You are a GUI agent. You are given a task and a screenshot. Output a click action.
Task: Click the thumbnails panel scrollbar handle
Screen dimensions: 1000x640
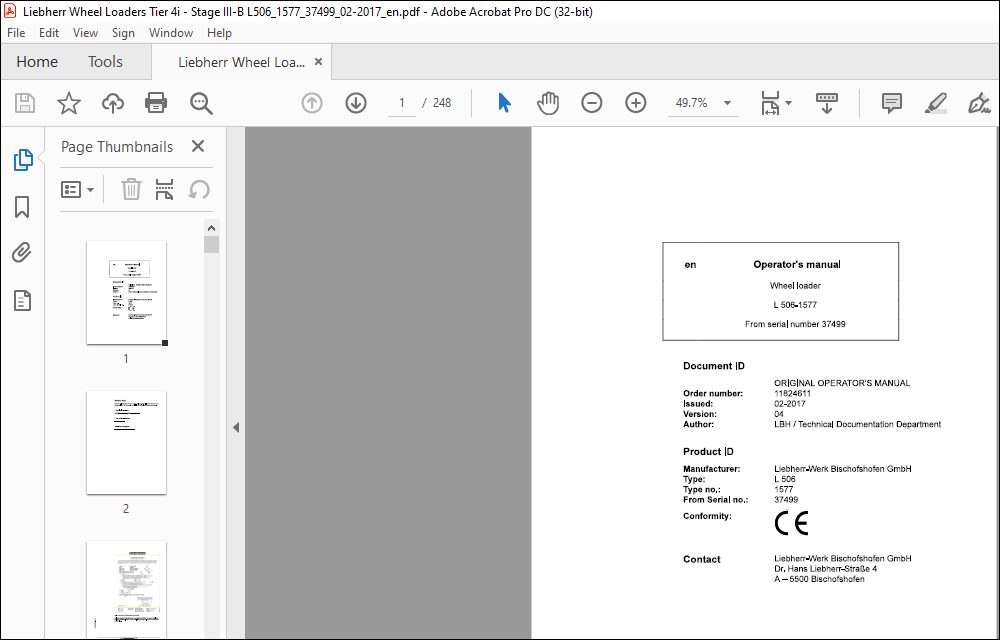coord(212,245)
